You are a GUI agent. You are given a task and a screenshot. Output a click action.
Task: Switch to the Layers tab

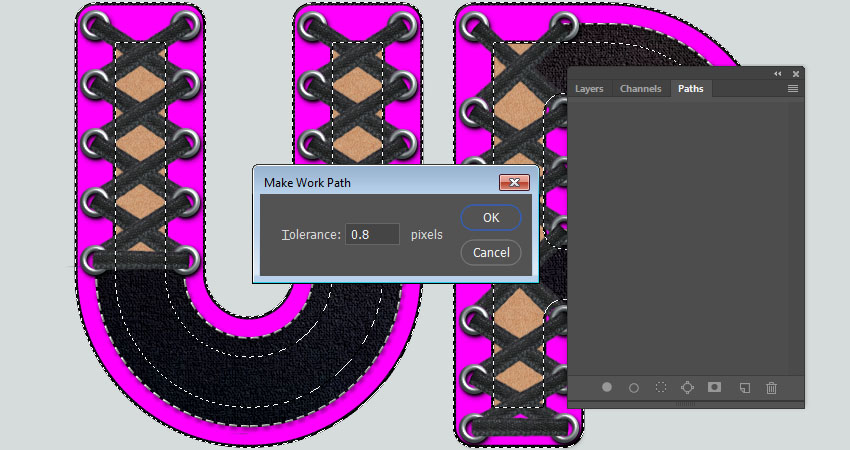pos(589,89)
